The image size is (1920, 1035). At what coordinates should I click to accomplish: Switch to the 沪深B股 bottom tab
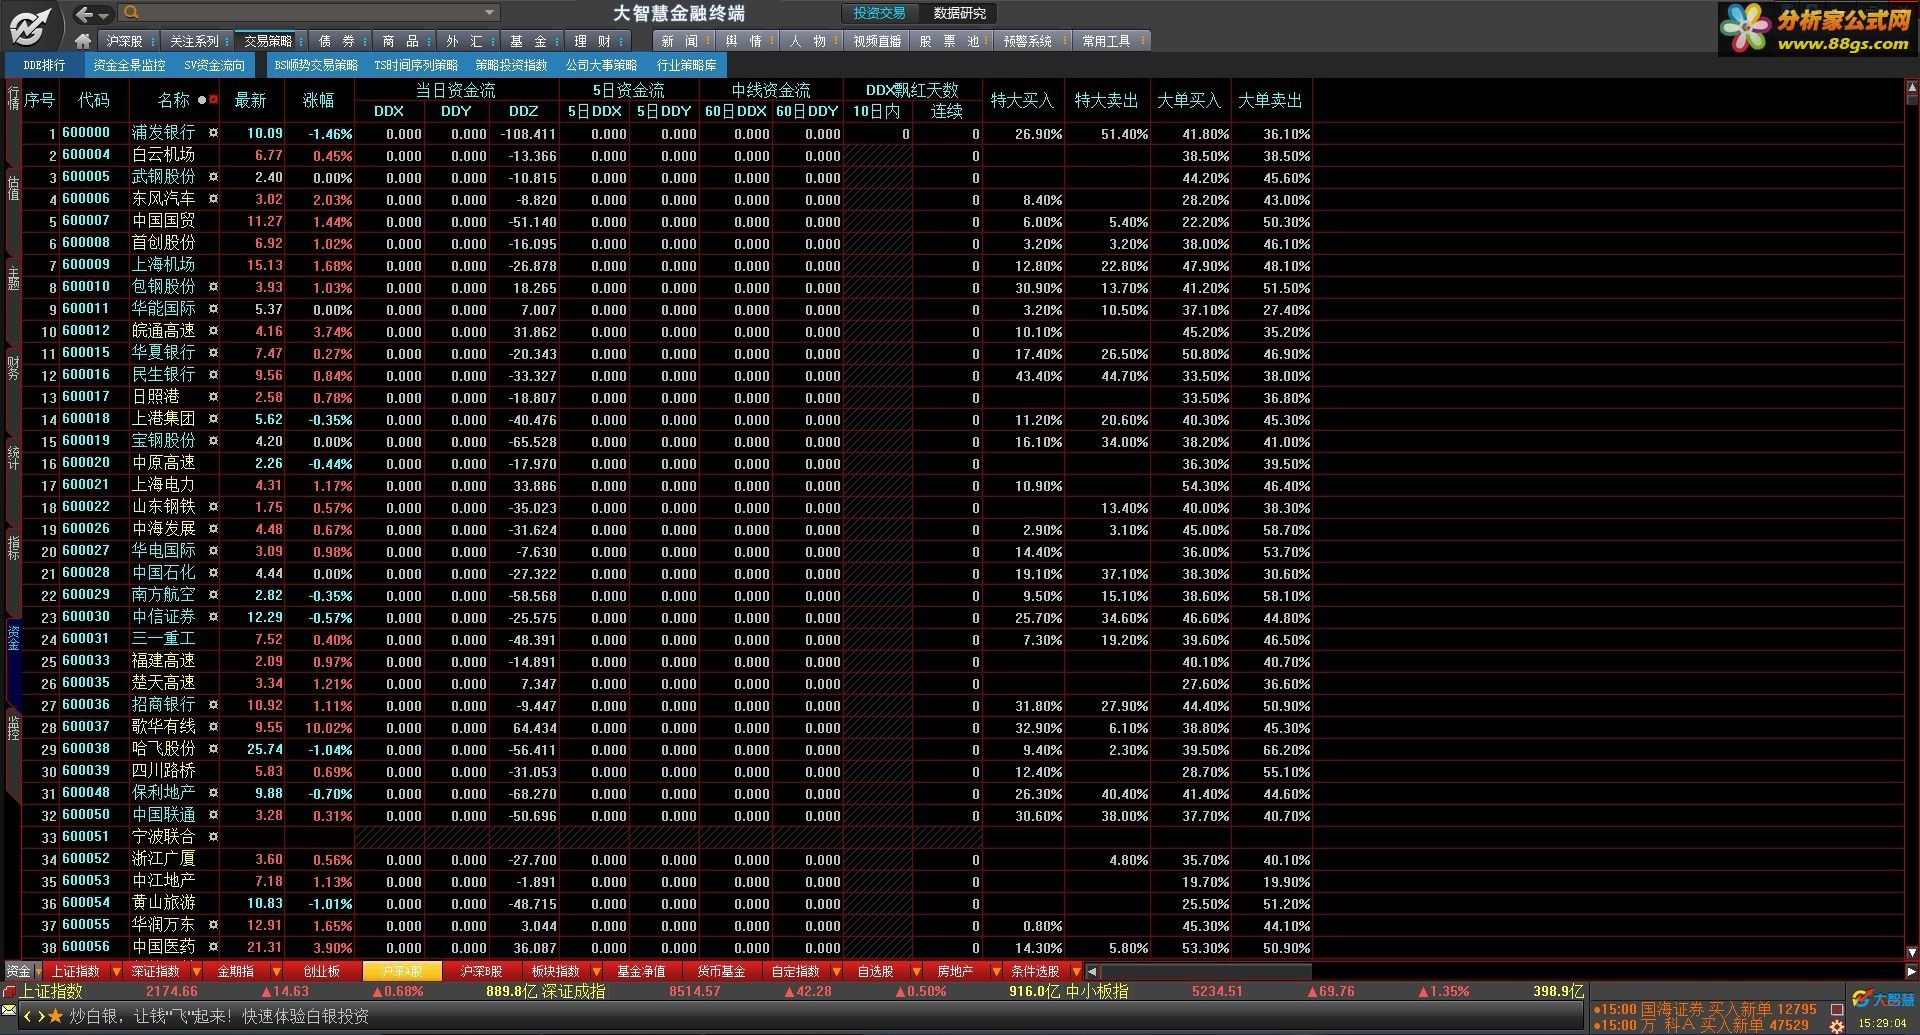[x=481, y=971]
